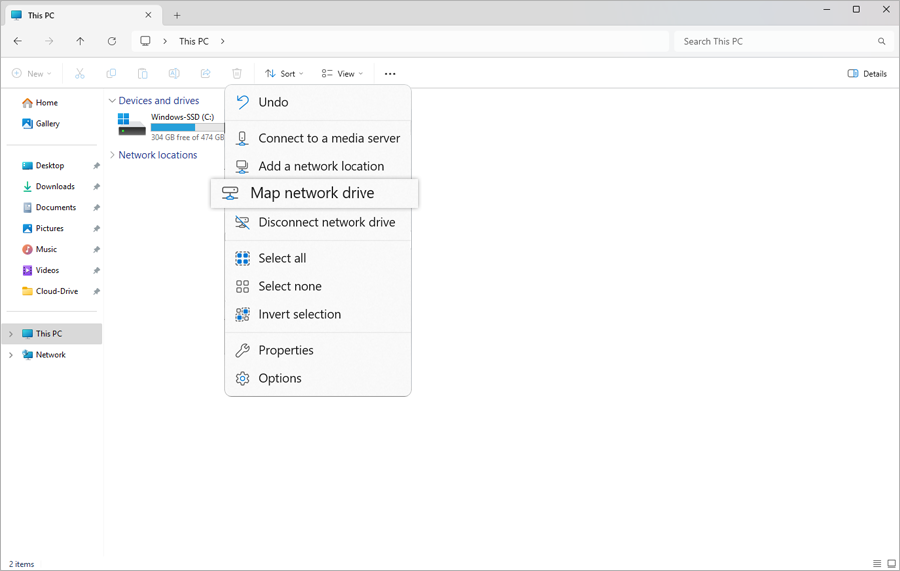900x571 pixels.
Task: Switch to large icons view in status bar
Action: [x=891, y=564]
